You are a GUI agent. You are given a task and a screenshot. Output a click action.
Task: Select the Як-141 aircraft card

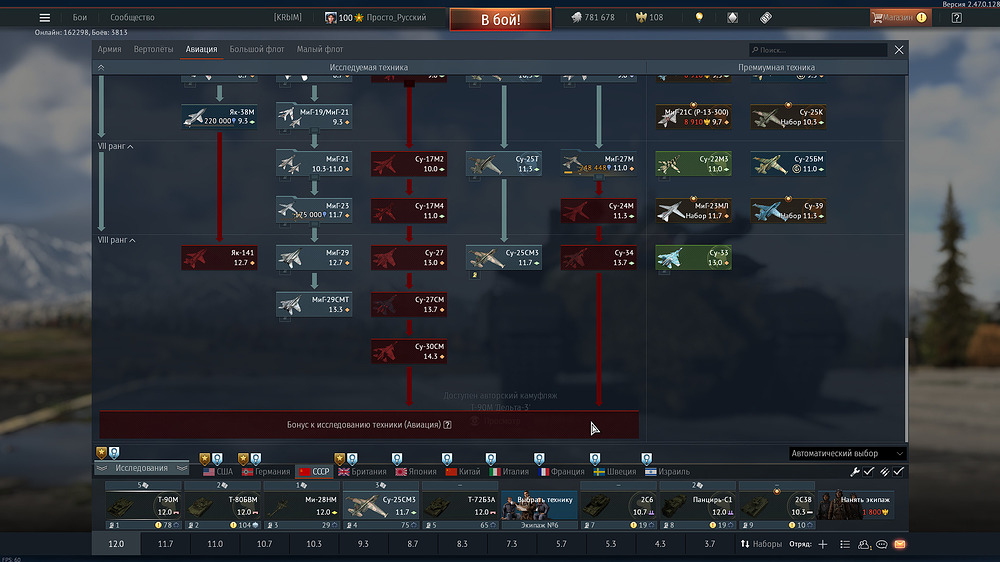point(219,258)
